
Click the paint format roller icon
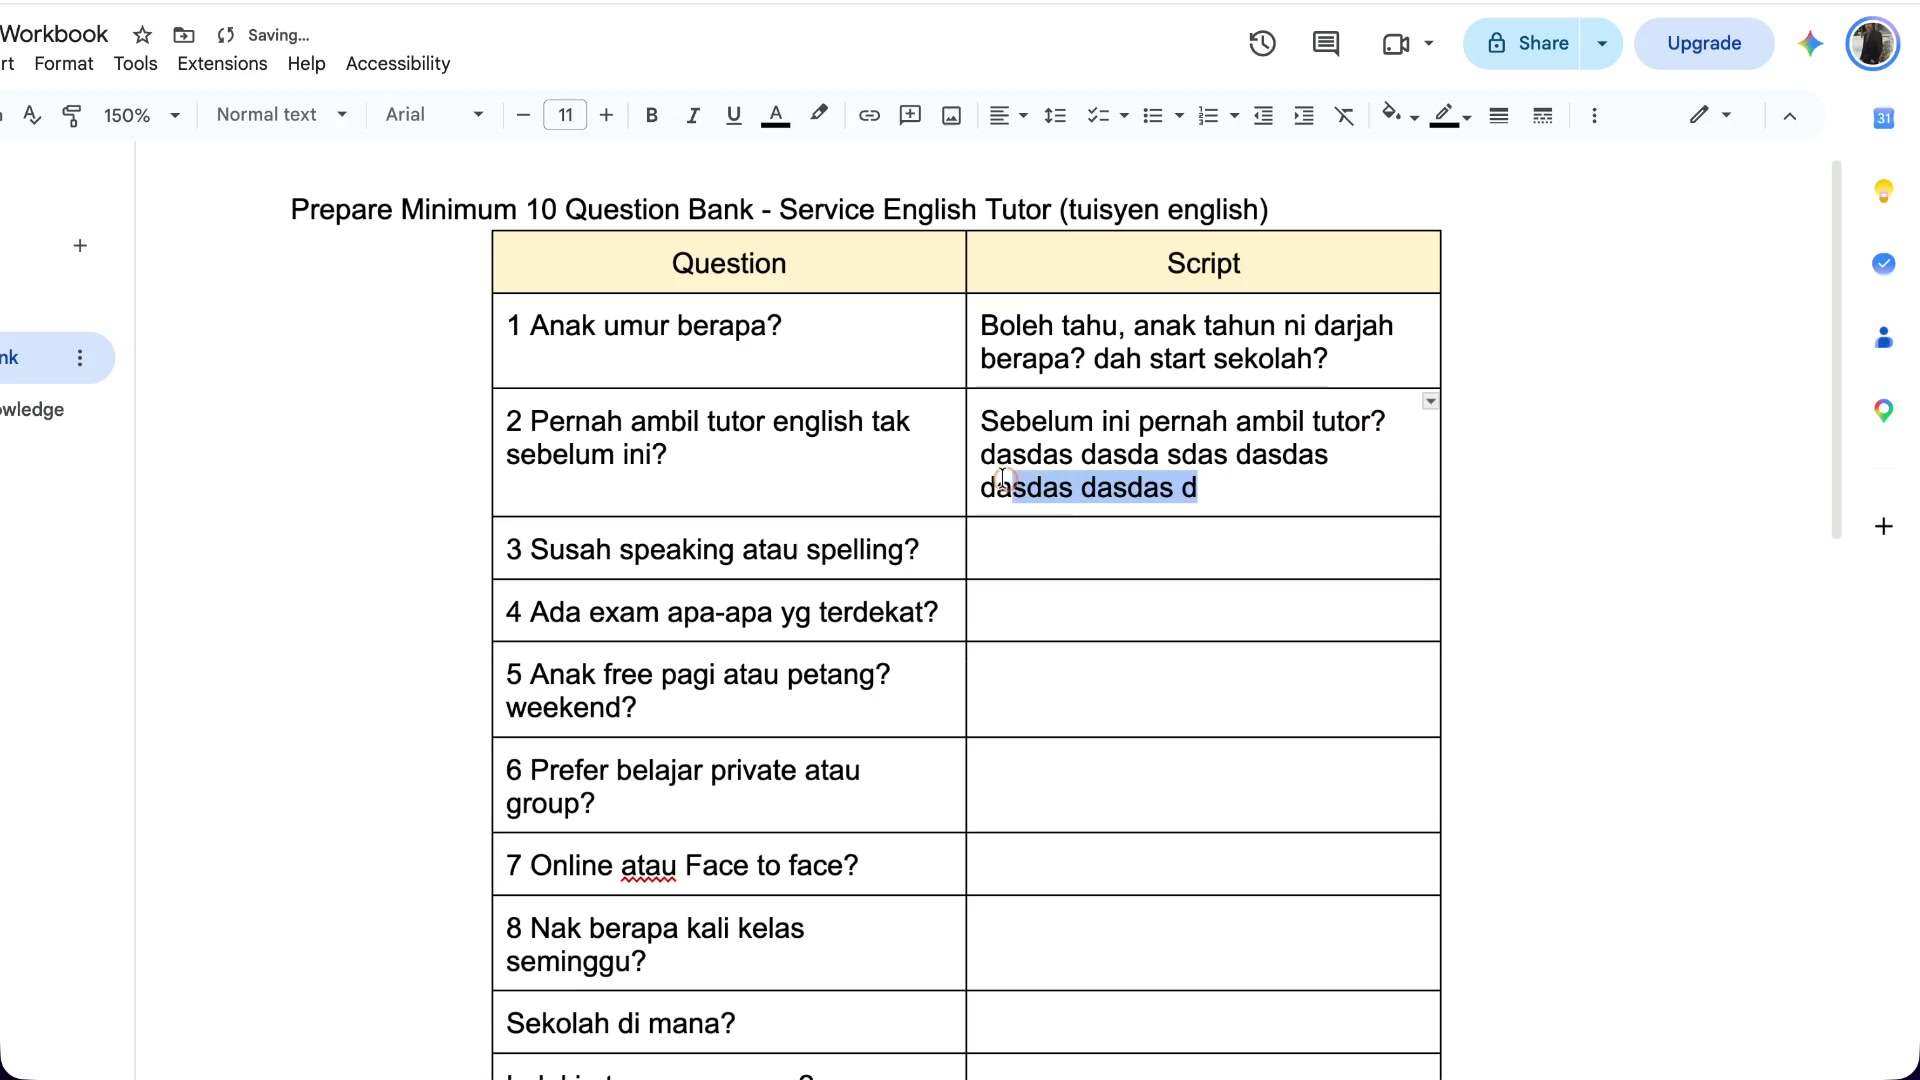point(71,115)
